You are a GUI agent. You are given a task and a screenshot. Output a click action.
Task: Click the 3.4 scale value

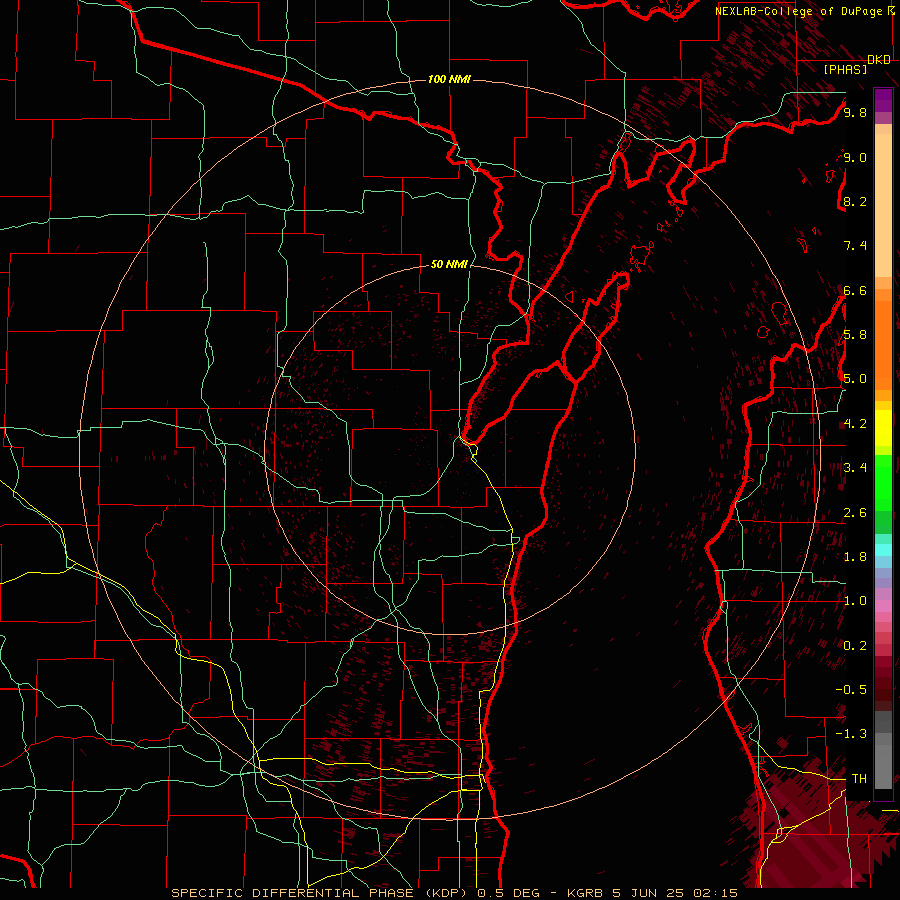tap(855, 468)
